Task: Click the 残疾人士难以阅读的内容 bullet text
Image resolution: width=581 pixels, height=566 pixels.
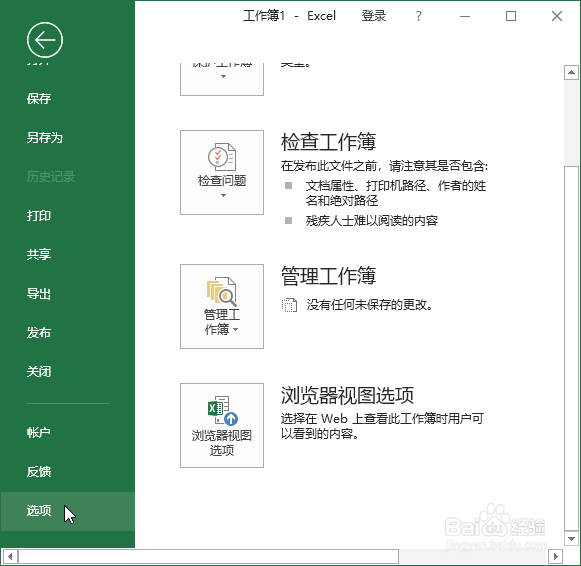Action: coord(372,221)
